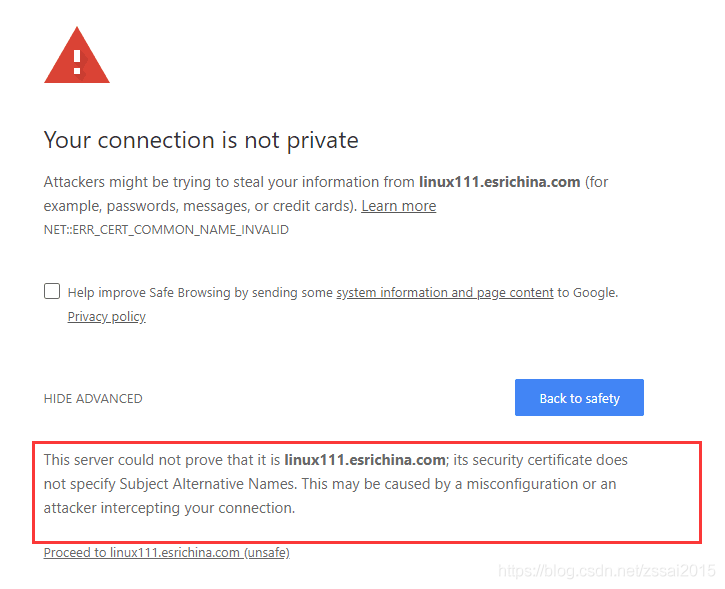Proceed to linux111.esrichina.com (unsafe)
Image resolution: width=725 pixels, height=589 pixels.
tap(166, 552)
